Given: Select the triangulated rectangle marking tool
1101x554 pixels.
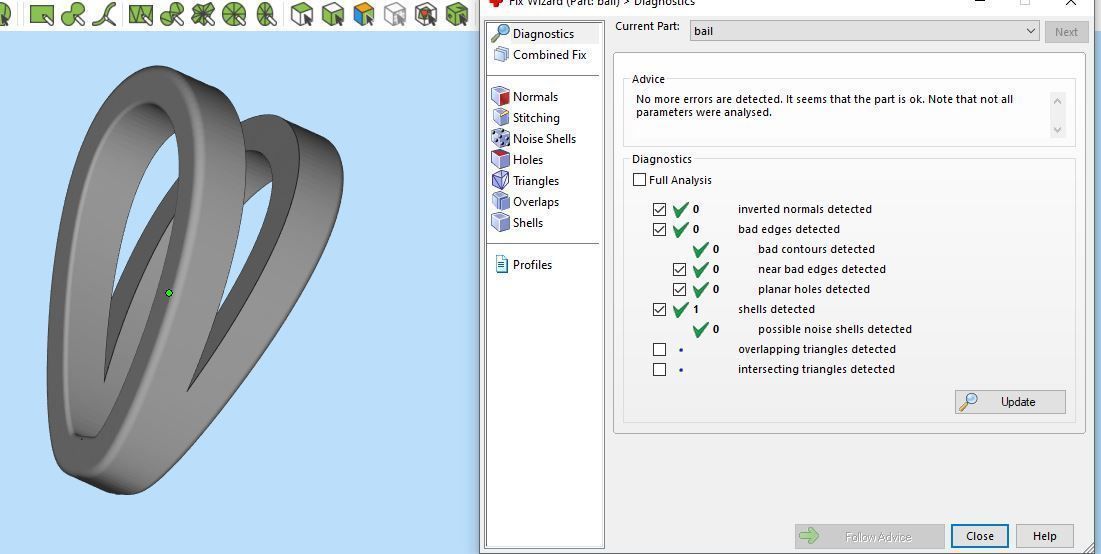Looking at the screenshot, I should (x=140, y=14).
